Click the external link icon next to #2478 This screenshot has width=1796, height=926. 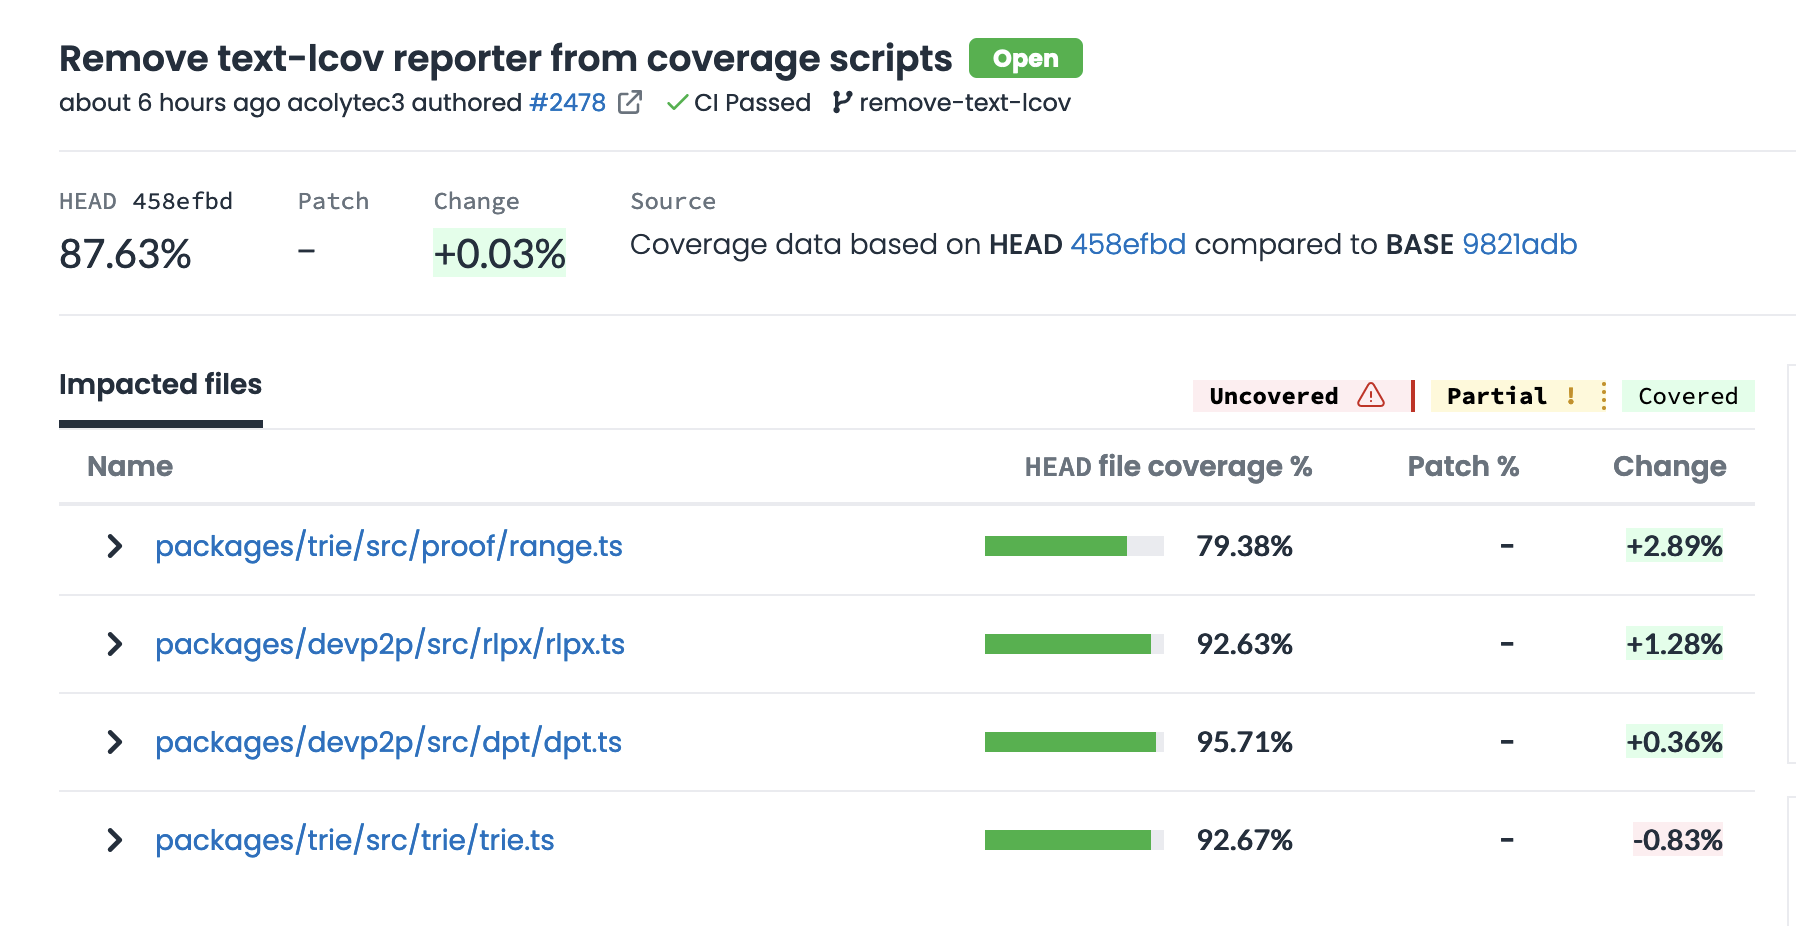[629, 102]
